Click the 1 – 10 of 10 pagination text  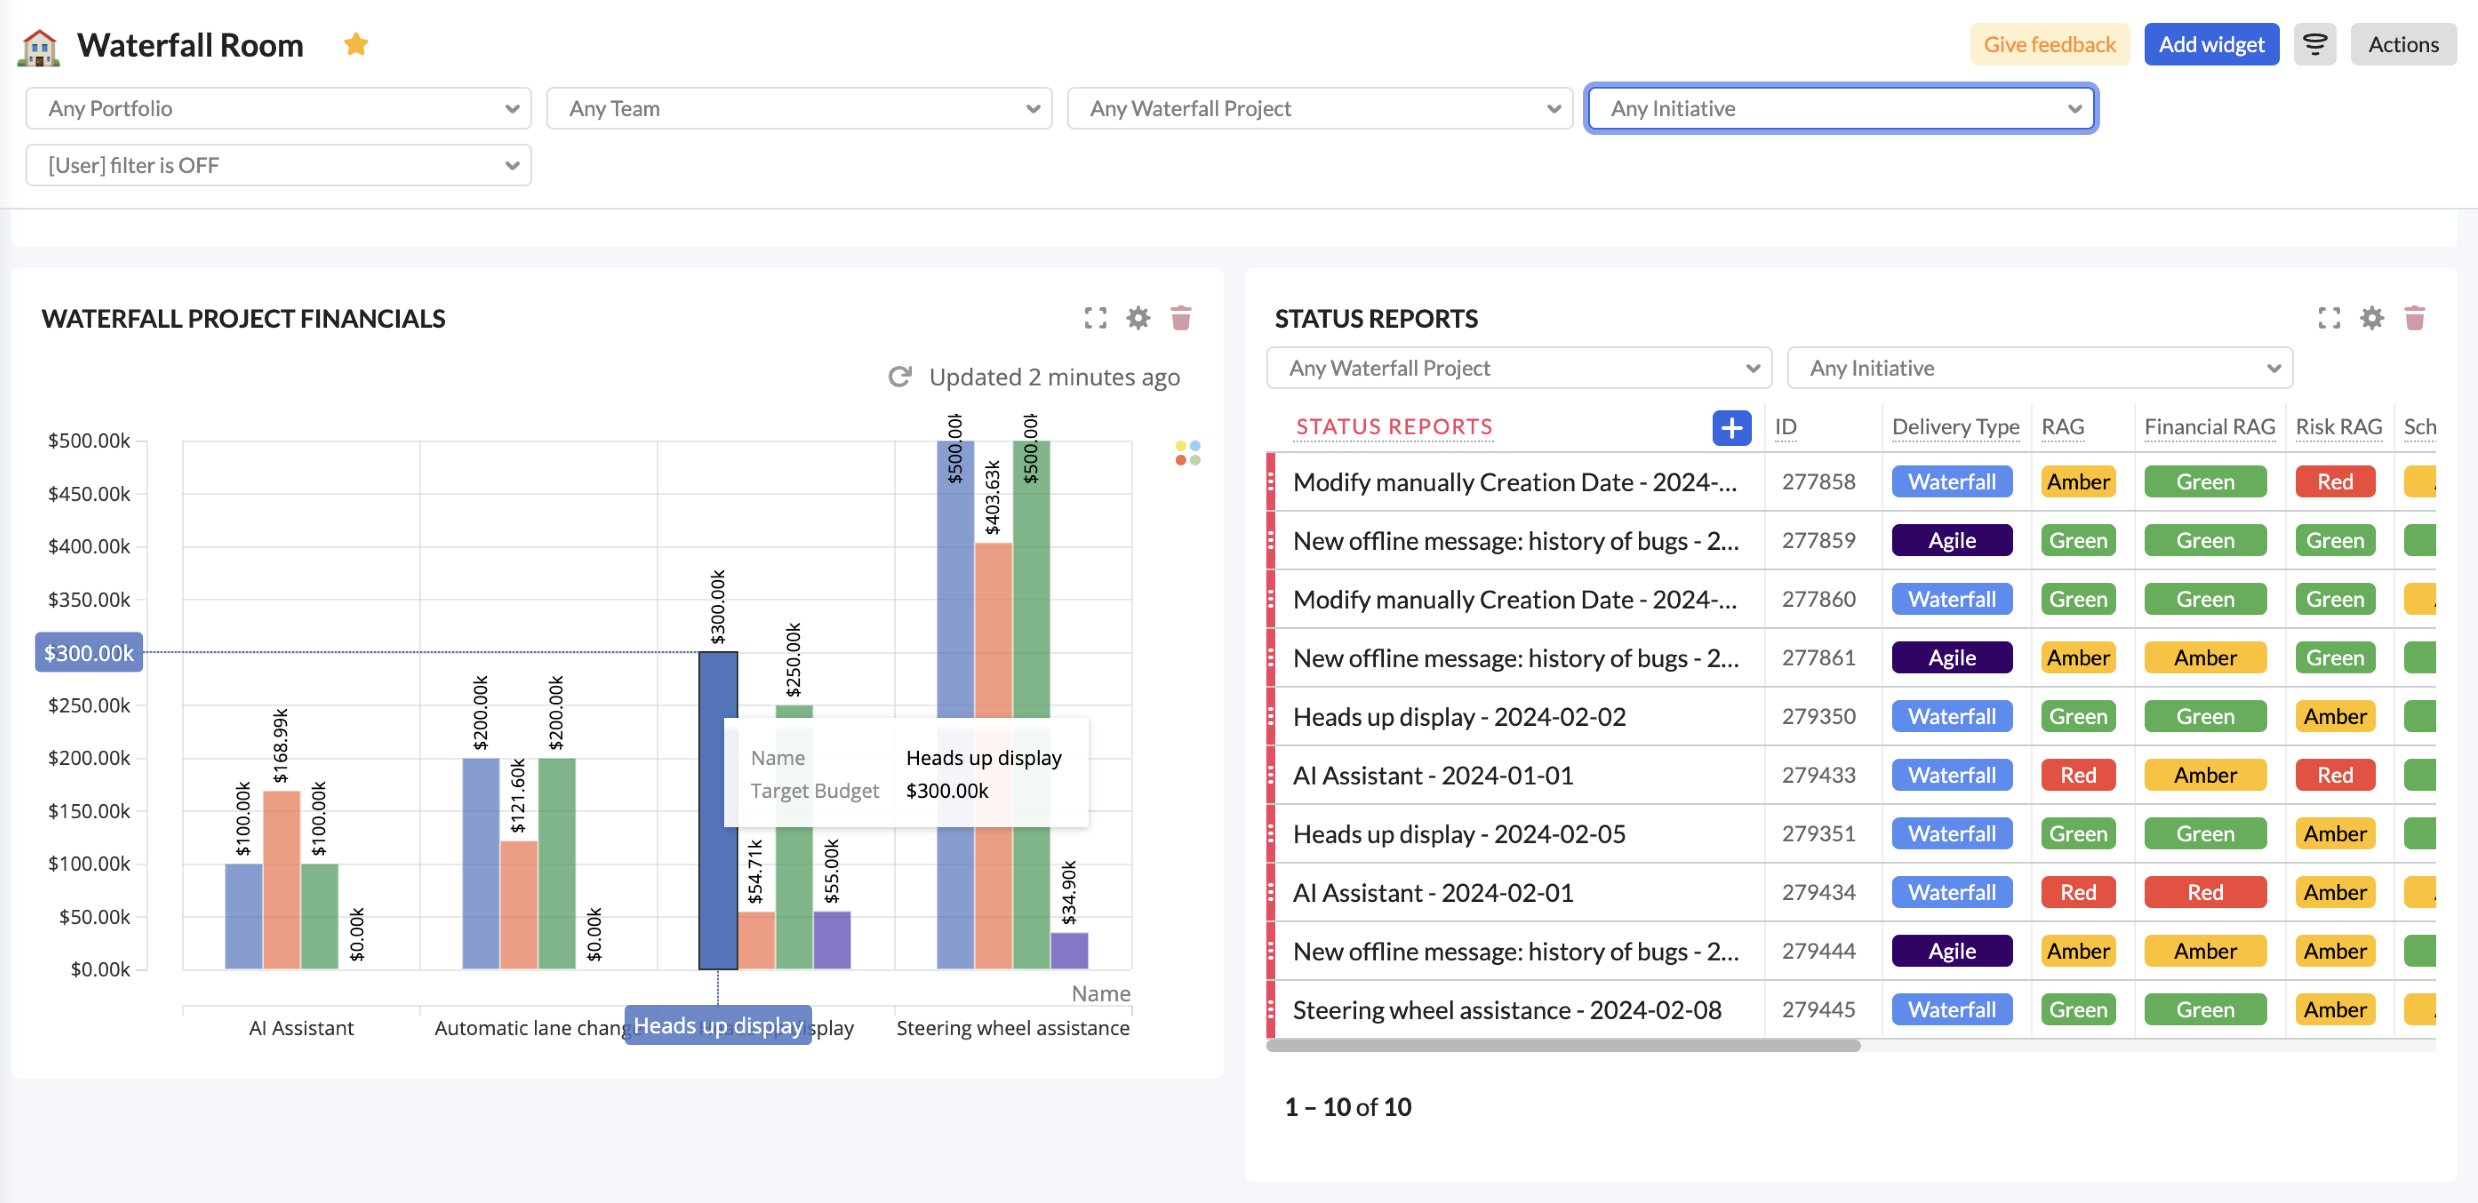pyautogui.click(x=1348, y=1107)
